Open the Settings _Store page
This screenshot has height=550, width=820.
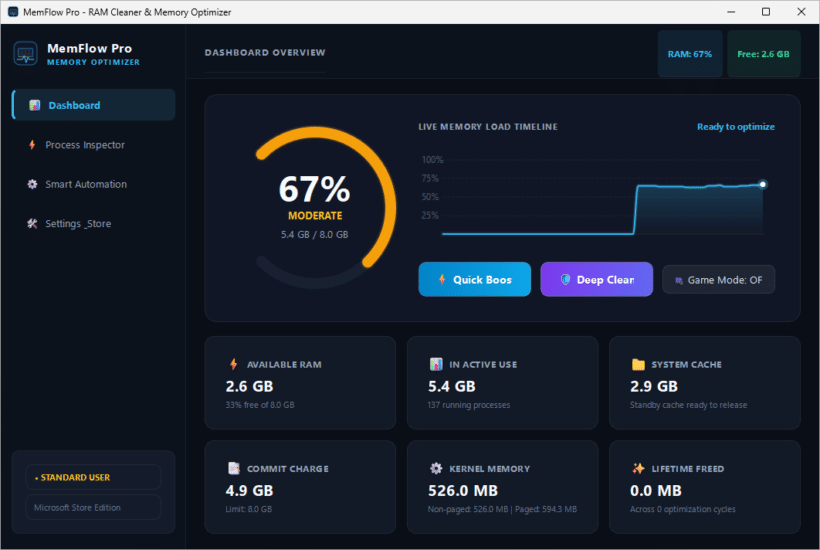[94, 224]
